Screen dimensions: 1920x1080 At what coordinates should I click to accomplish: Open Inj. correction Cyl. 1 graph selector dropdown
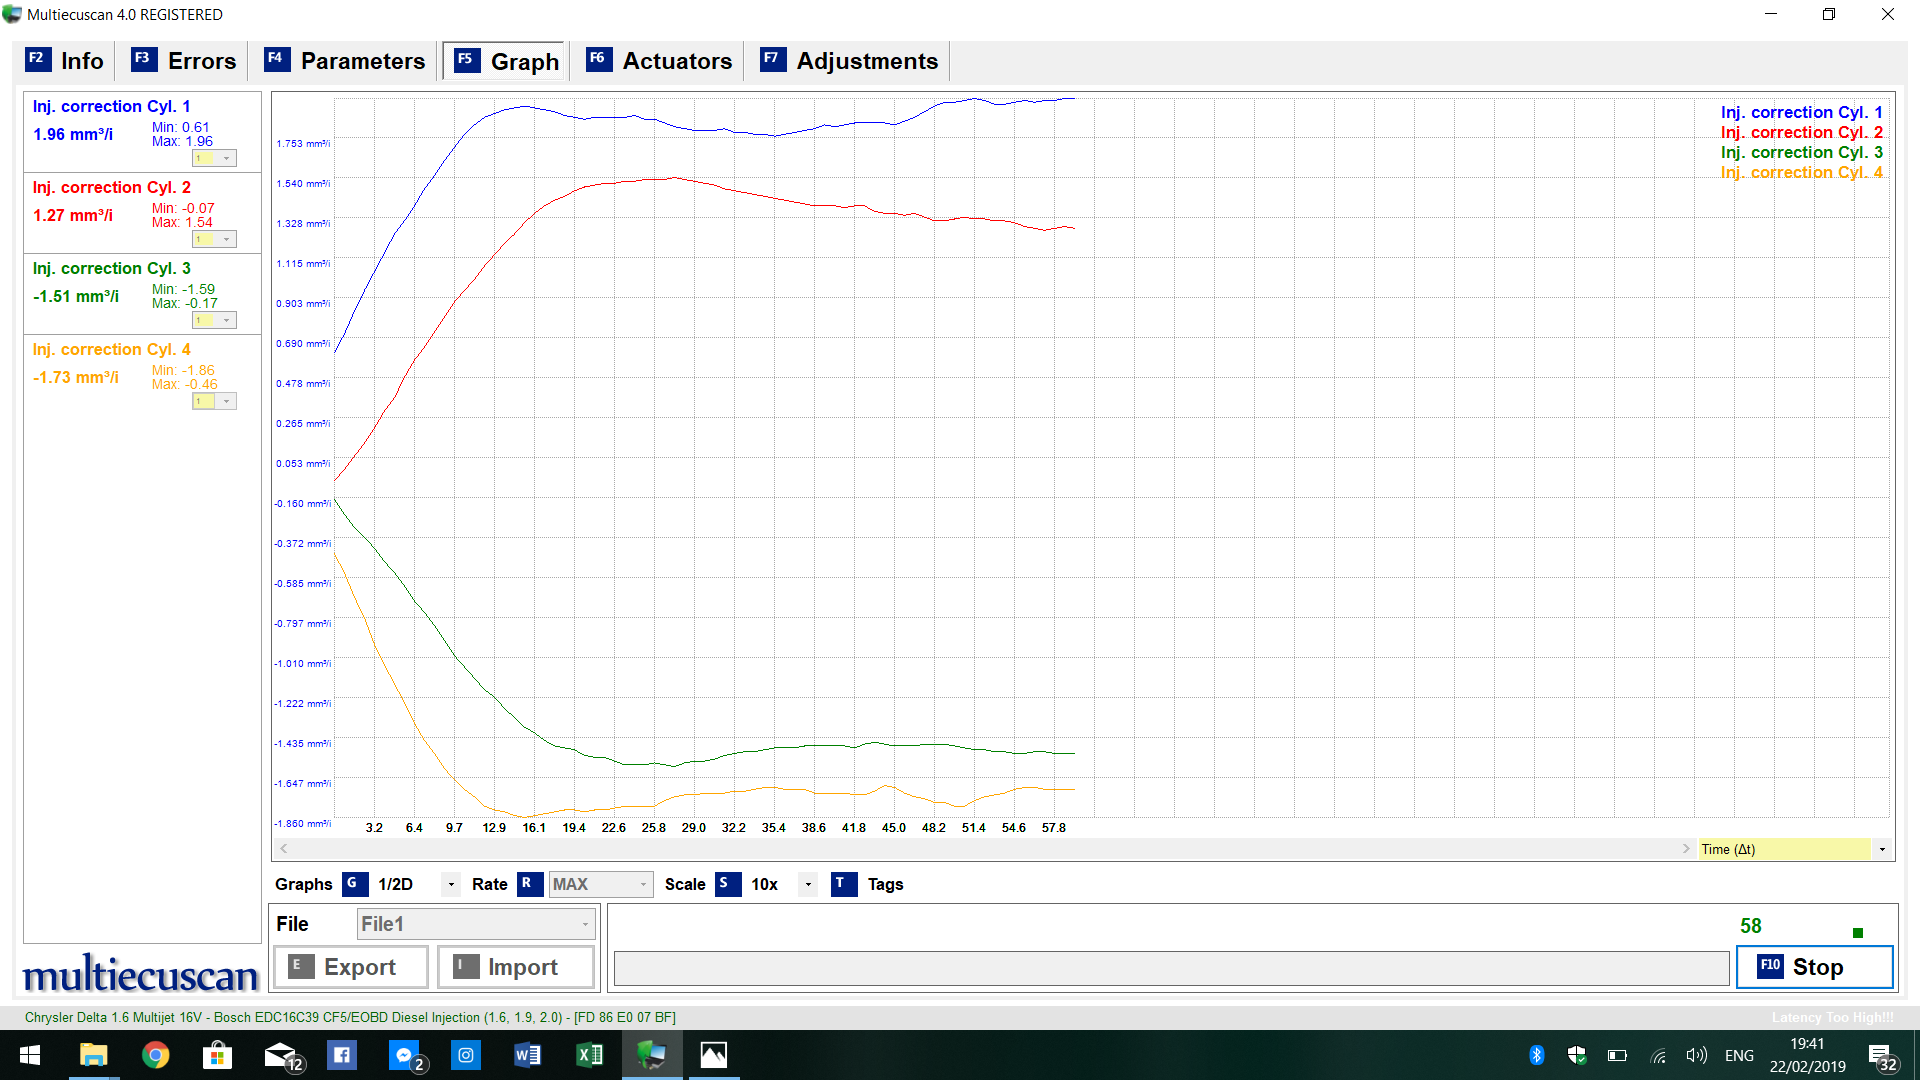[x=227, y=158]
